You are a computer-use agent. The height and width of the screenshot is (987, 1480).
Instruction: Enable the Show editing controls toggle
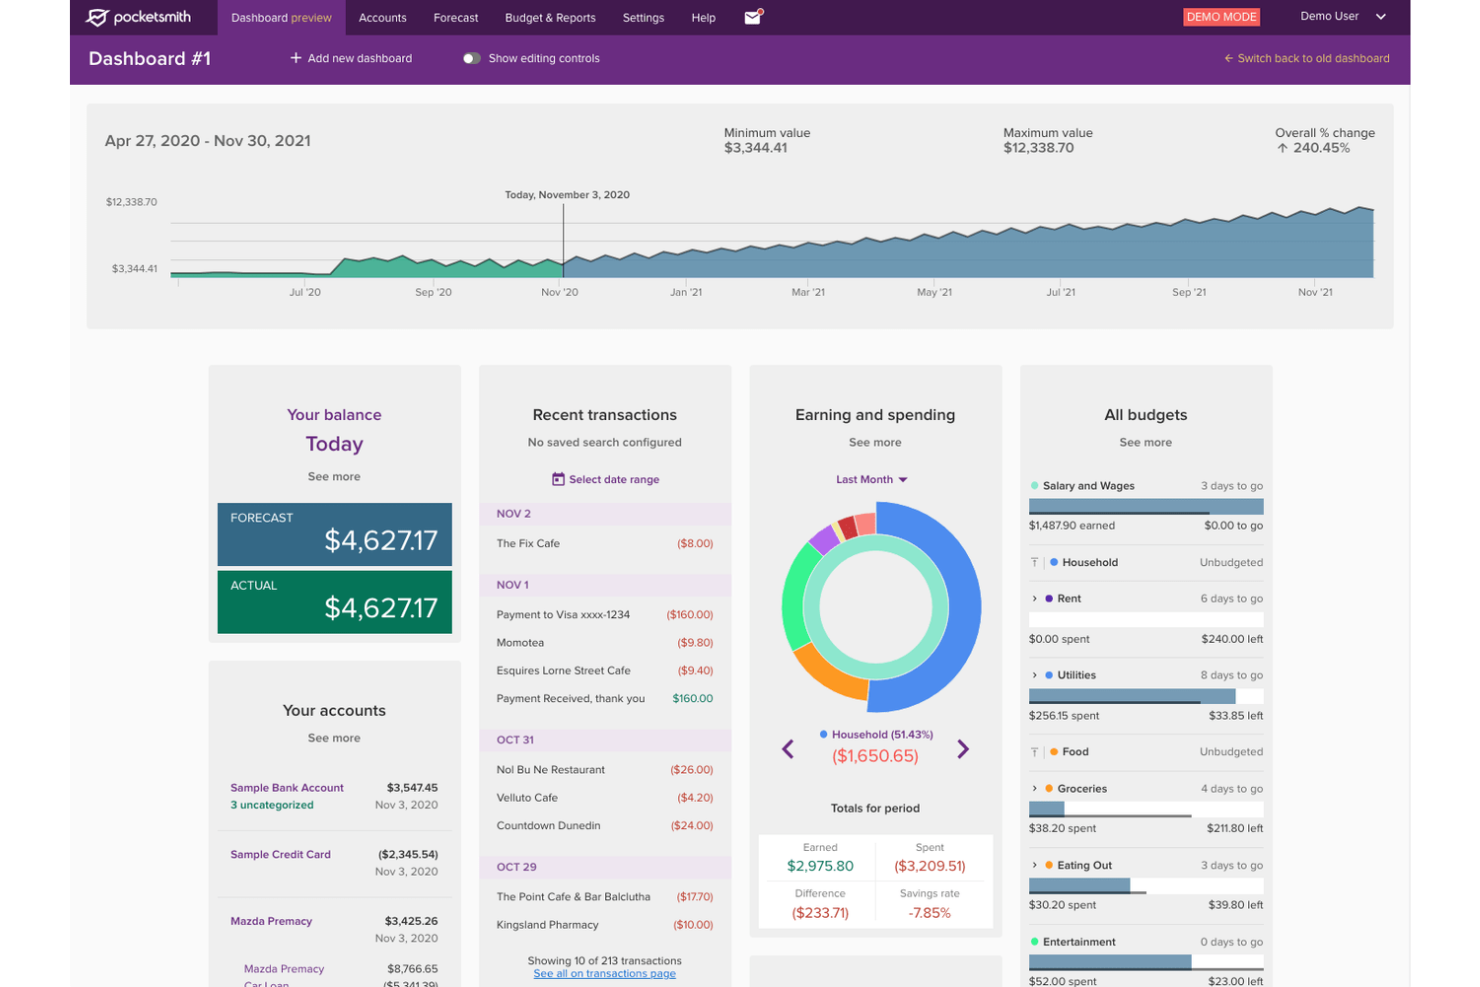[471, 58]
